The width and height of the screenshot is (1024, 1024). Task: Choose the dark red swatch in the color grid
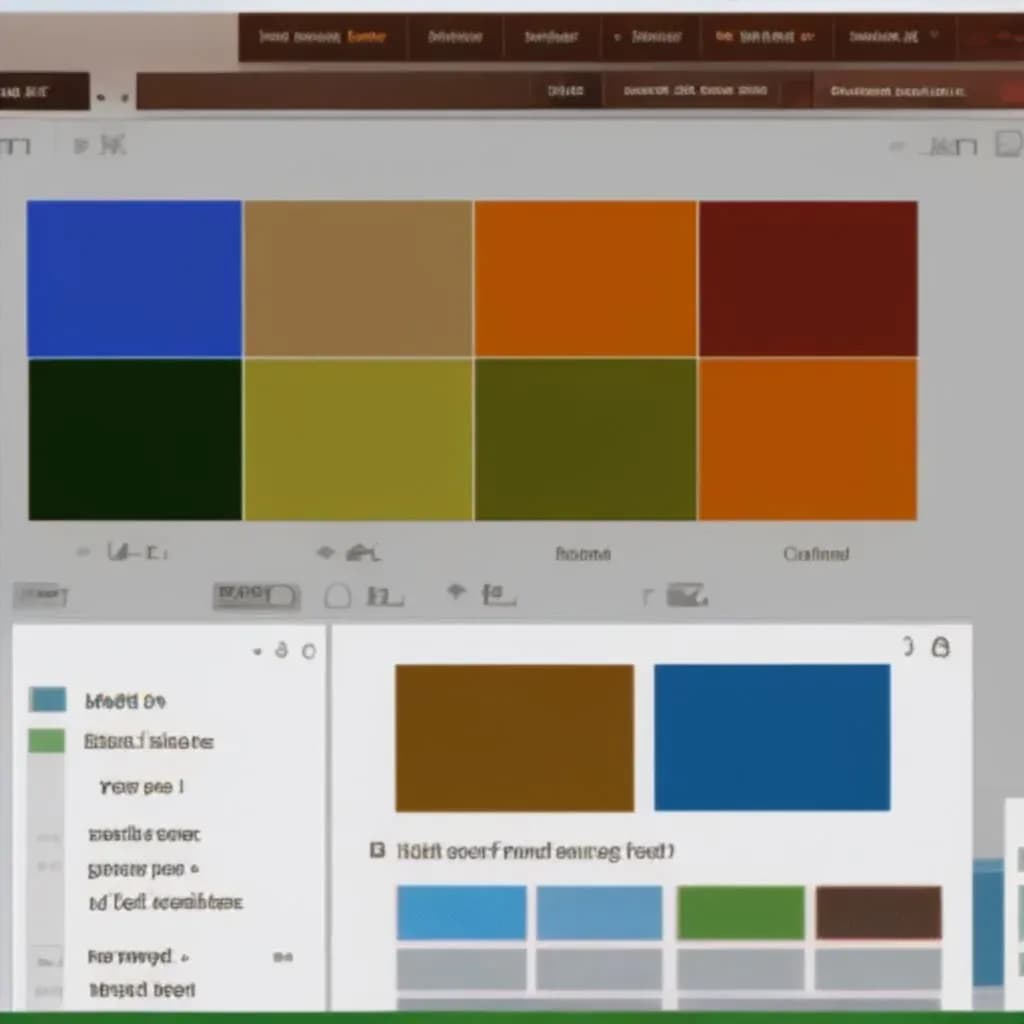tap(808, 278)
